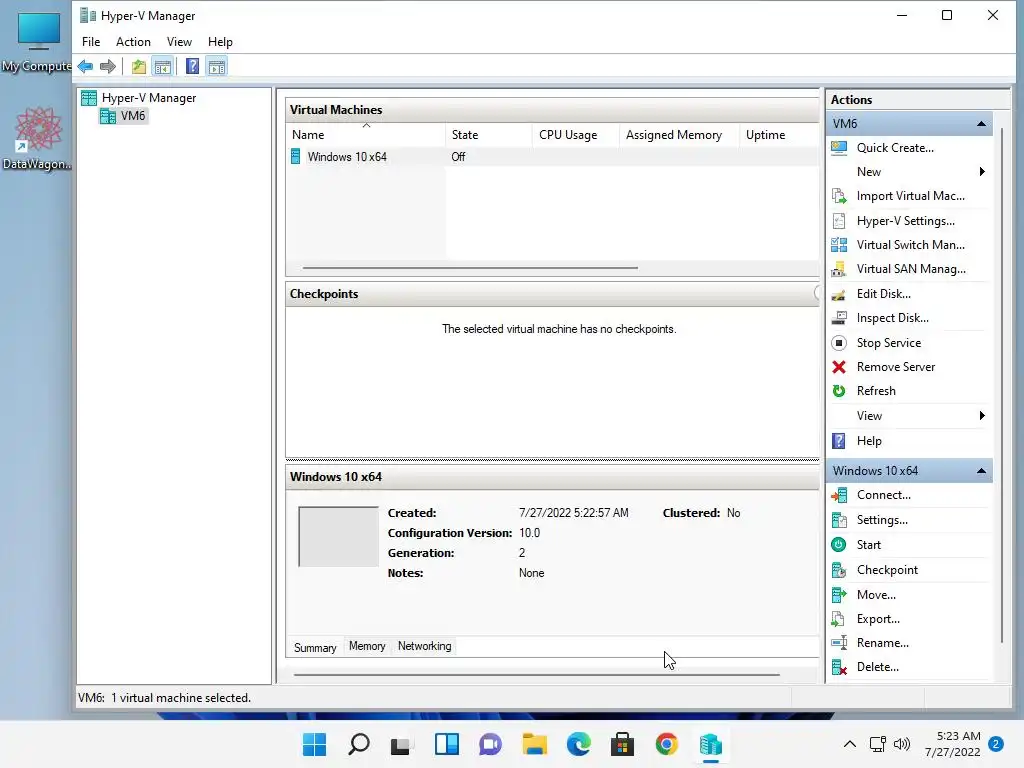This screenshot has height=768, width=1024.
Task: Open Import Virtual Machine action
Action: (x=910, y=196)
